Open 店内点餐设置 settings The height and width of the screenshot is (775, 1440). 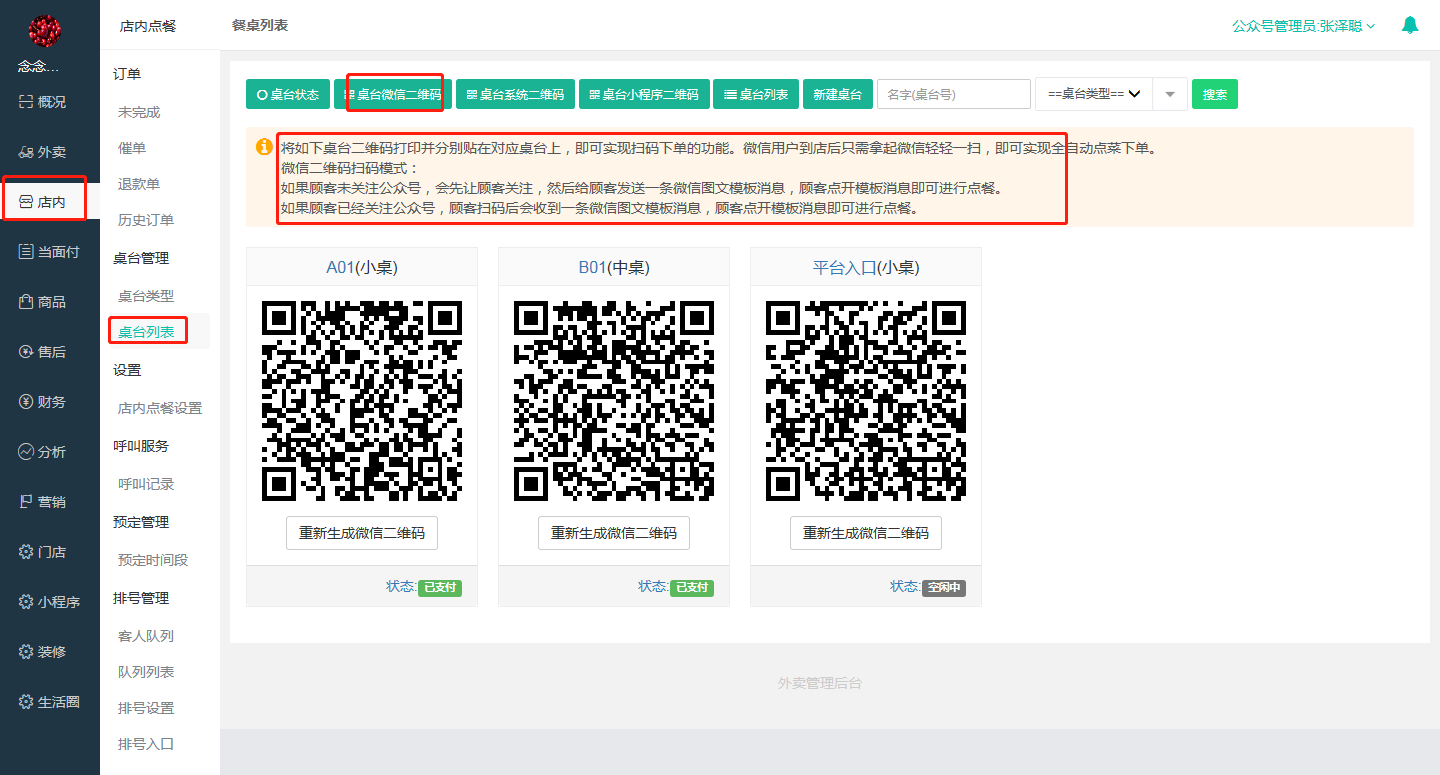(x=160, y=408)
